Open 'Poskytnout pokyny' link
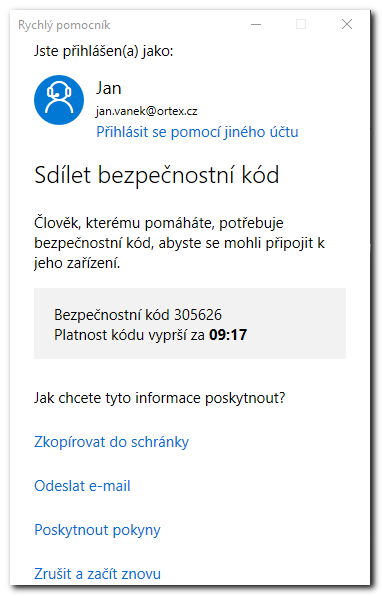The image size is (382, 596). [97, 530]
